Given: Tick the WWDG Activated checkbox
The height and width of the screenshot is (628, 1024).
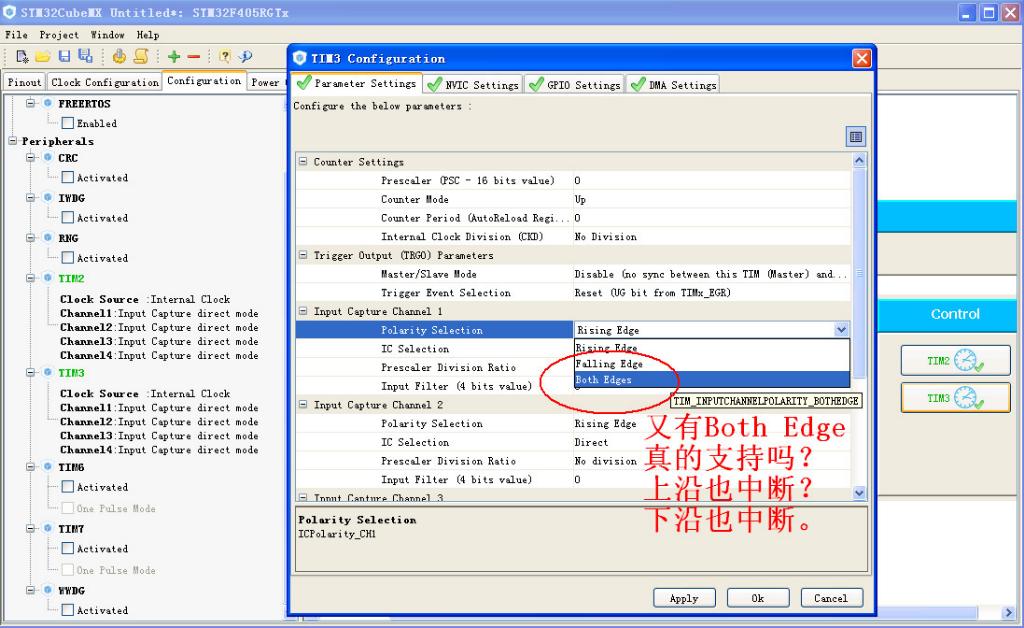Looking at the screenshot, I should coord(67,610).
